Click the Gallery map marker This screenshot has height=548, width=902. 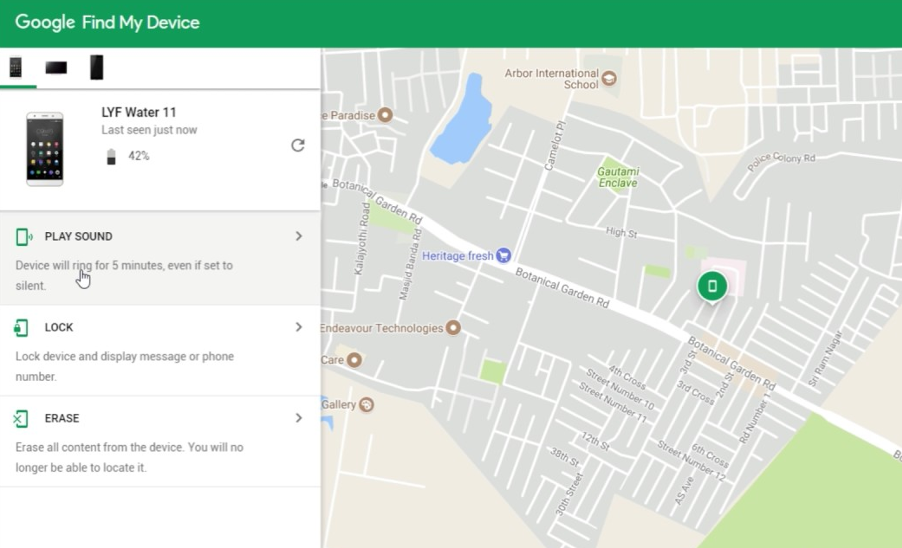coord(366,405)
